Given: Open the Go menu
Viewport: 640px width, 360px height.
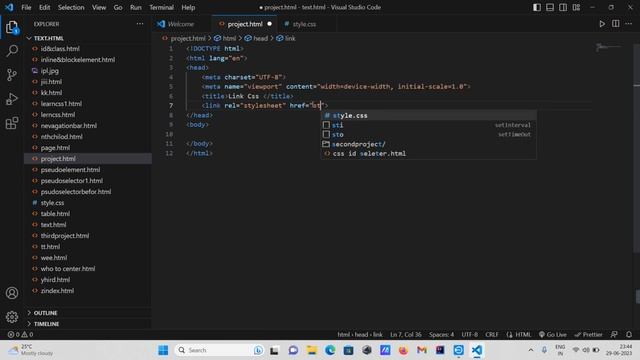Looking at the screenshot, I should 118,7.
